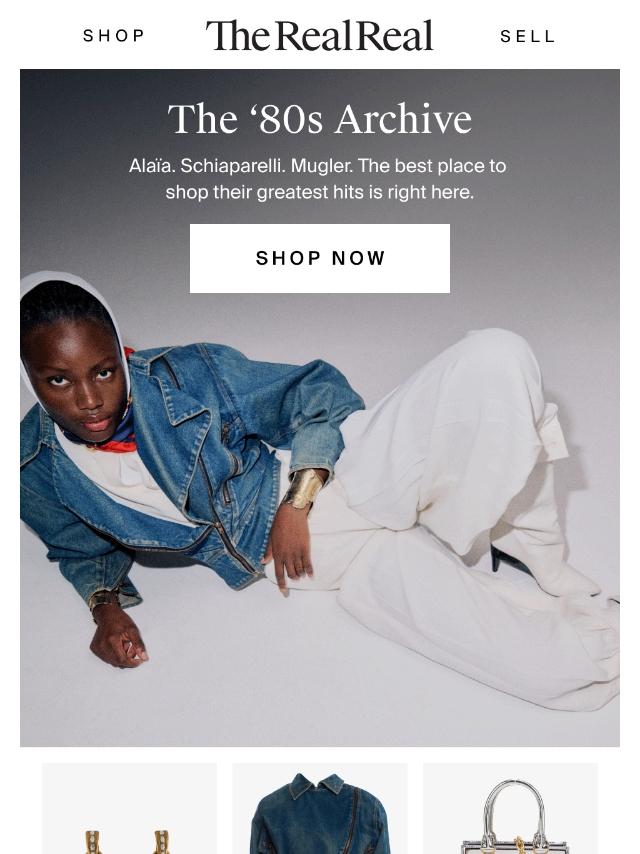This screenshot has width=640, height=854.
Task: Open the denim jacket product thumbnail
Action: (x=320, y=809)
